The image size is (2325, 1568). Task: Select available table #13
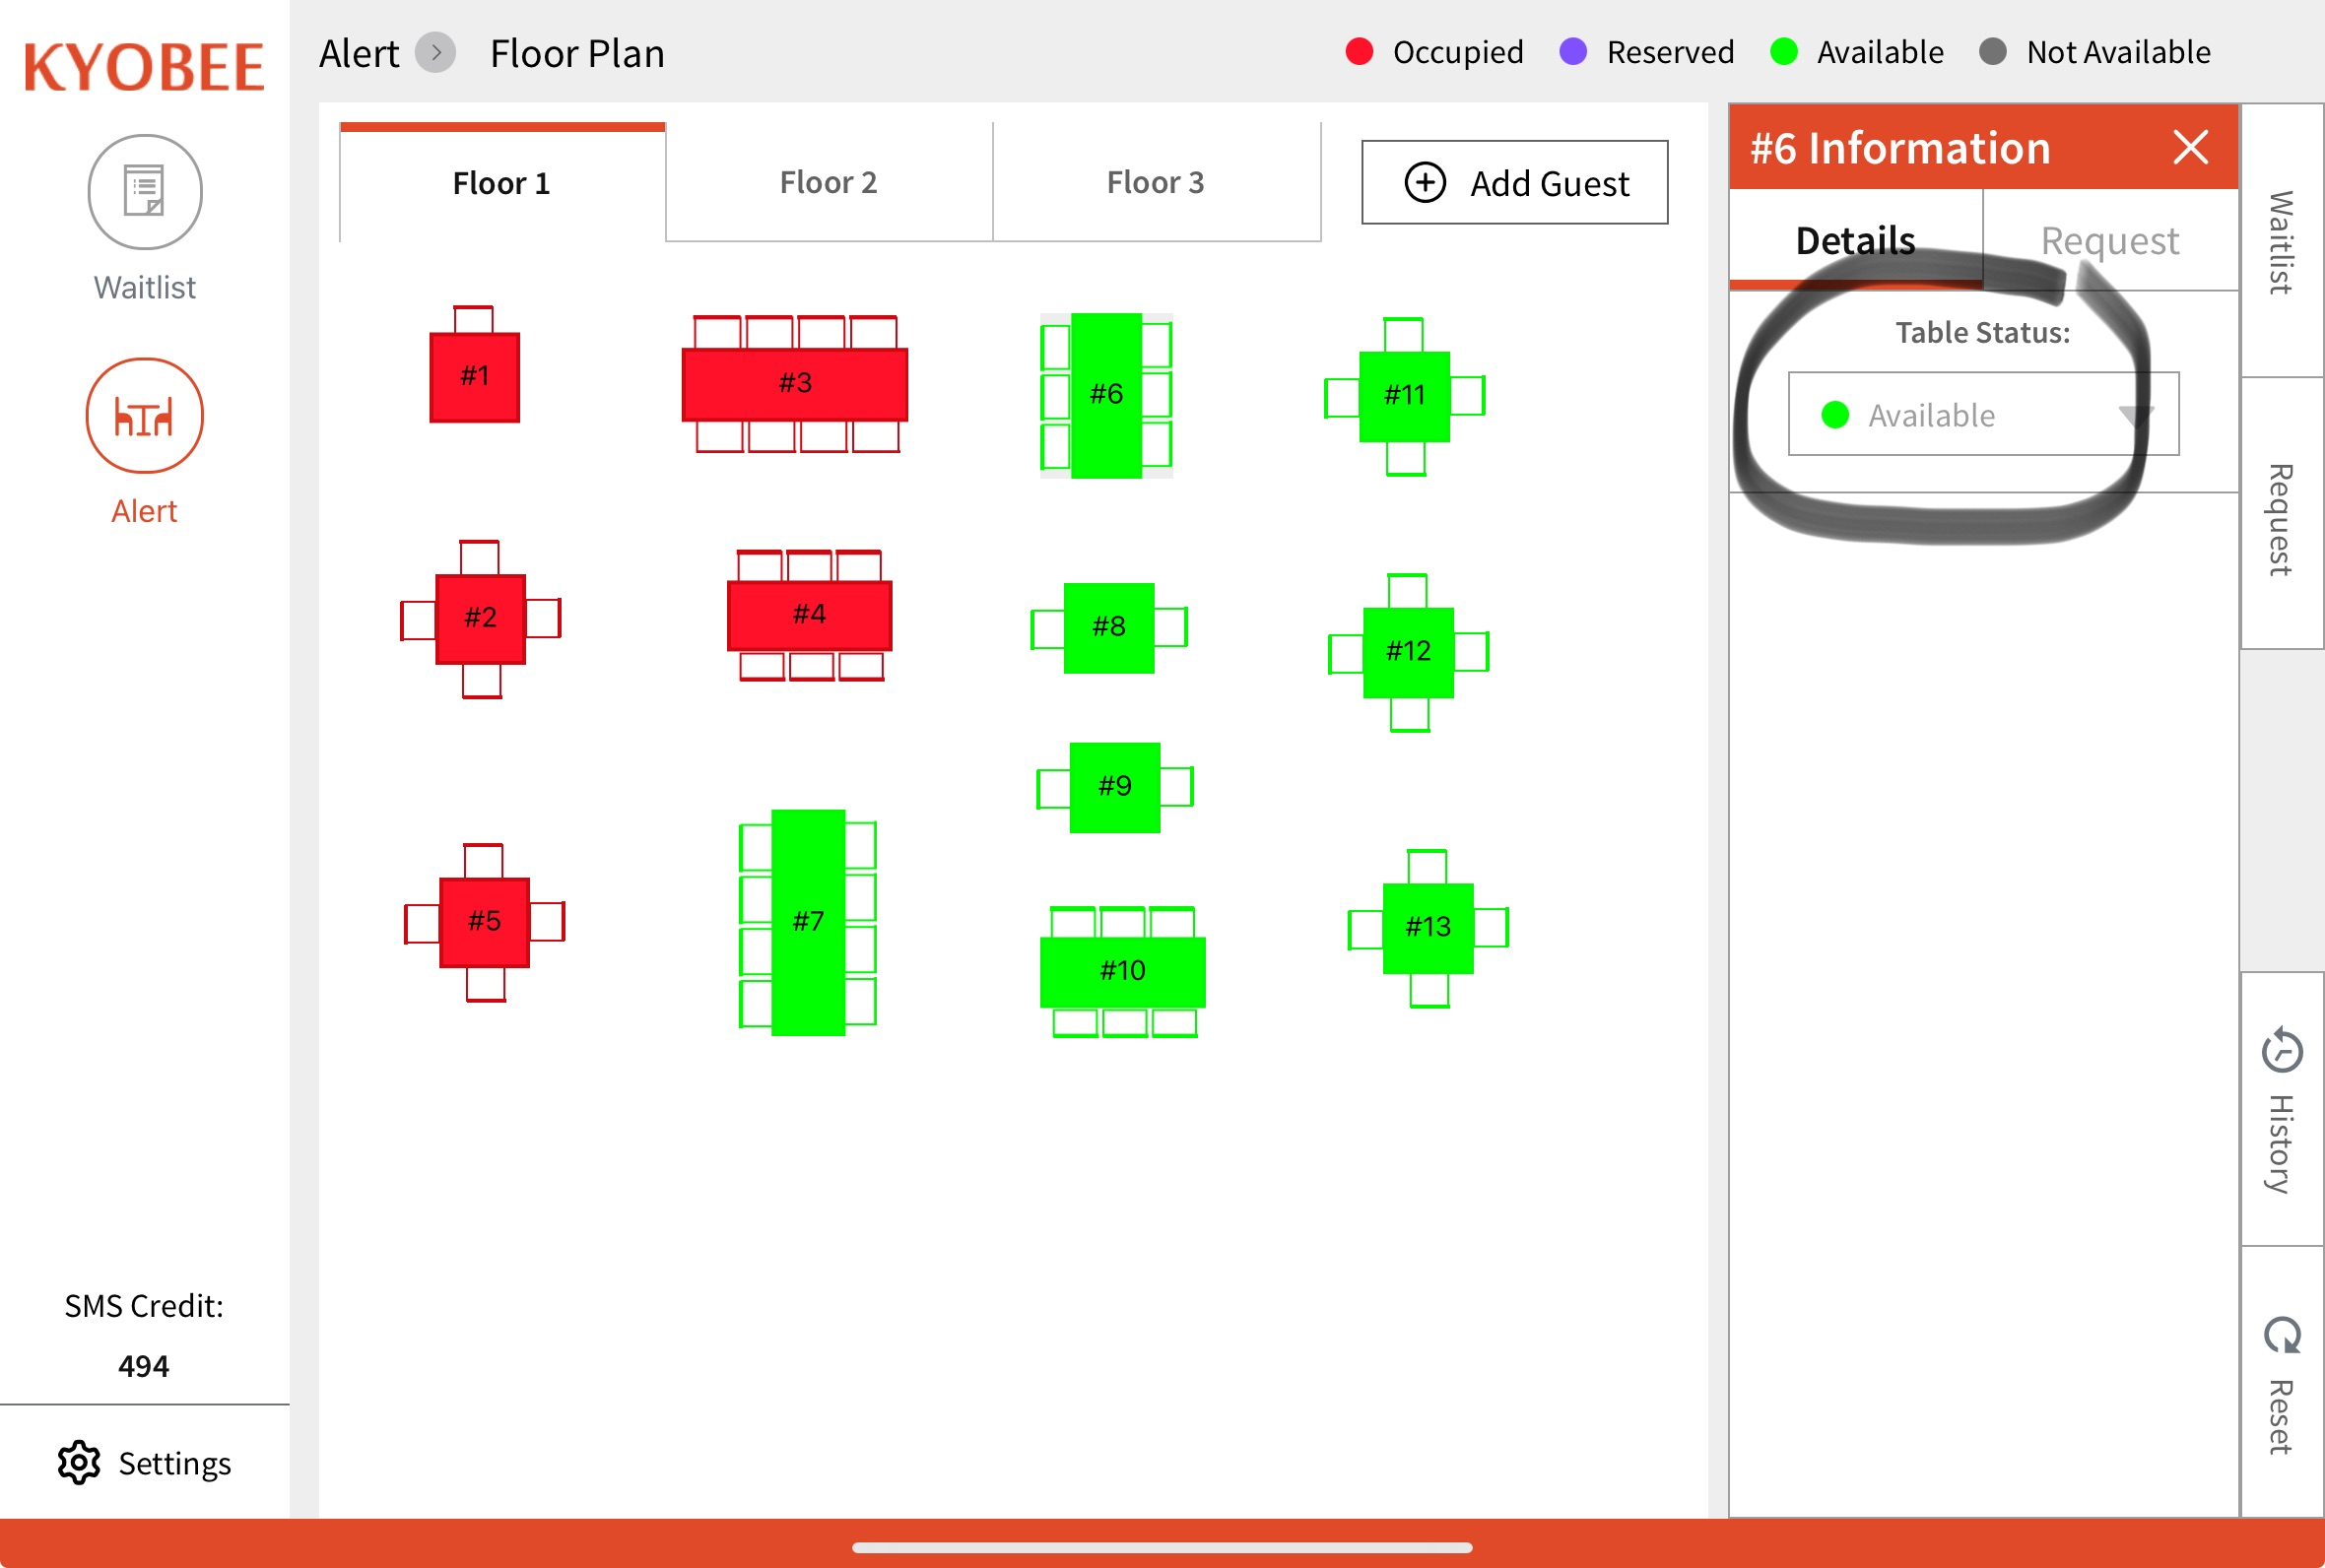tap(1427, 927)
